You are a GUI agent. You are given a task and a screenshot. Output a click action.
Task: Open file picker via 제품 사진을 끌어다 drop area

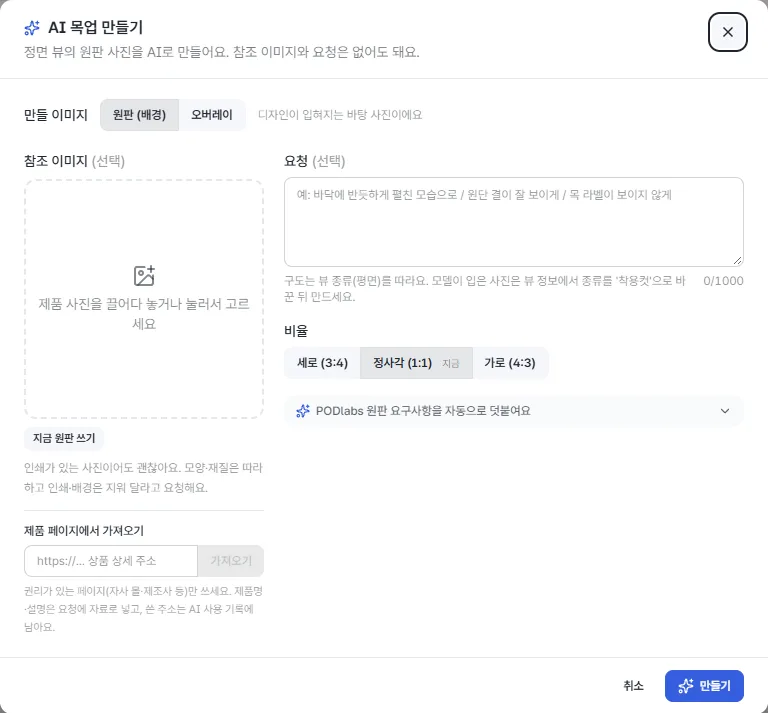pyautogui.click(x=144, y=299)
